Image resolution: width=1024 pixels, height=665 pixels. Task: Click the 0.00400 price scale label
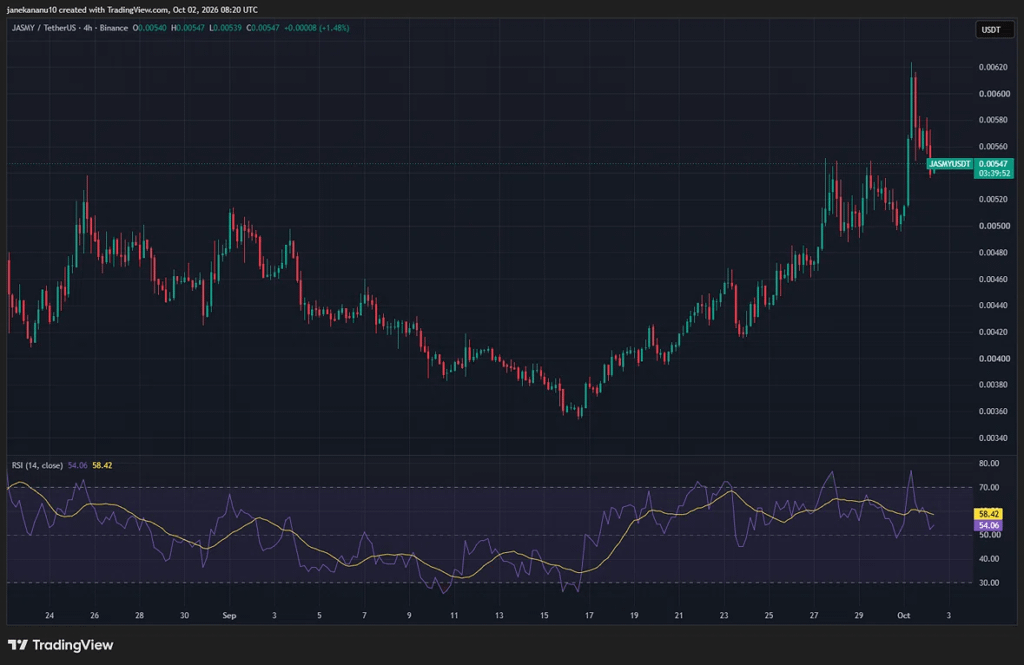tap(994, 359)
